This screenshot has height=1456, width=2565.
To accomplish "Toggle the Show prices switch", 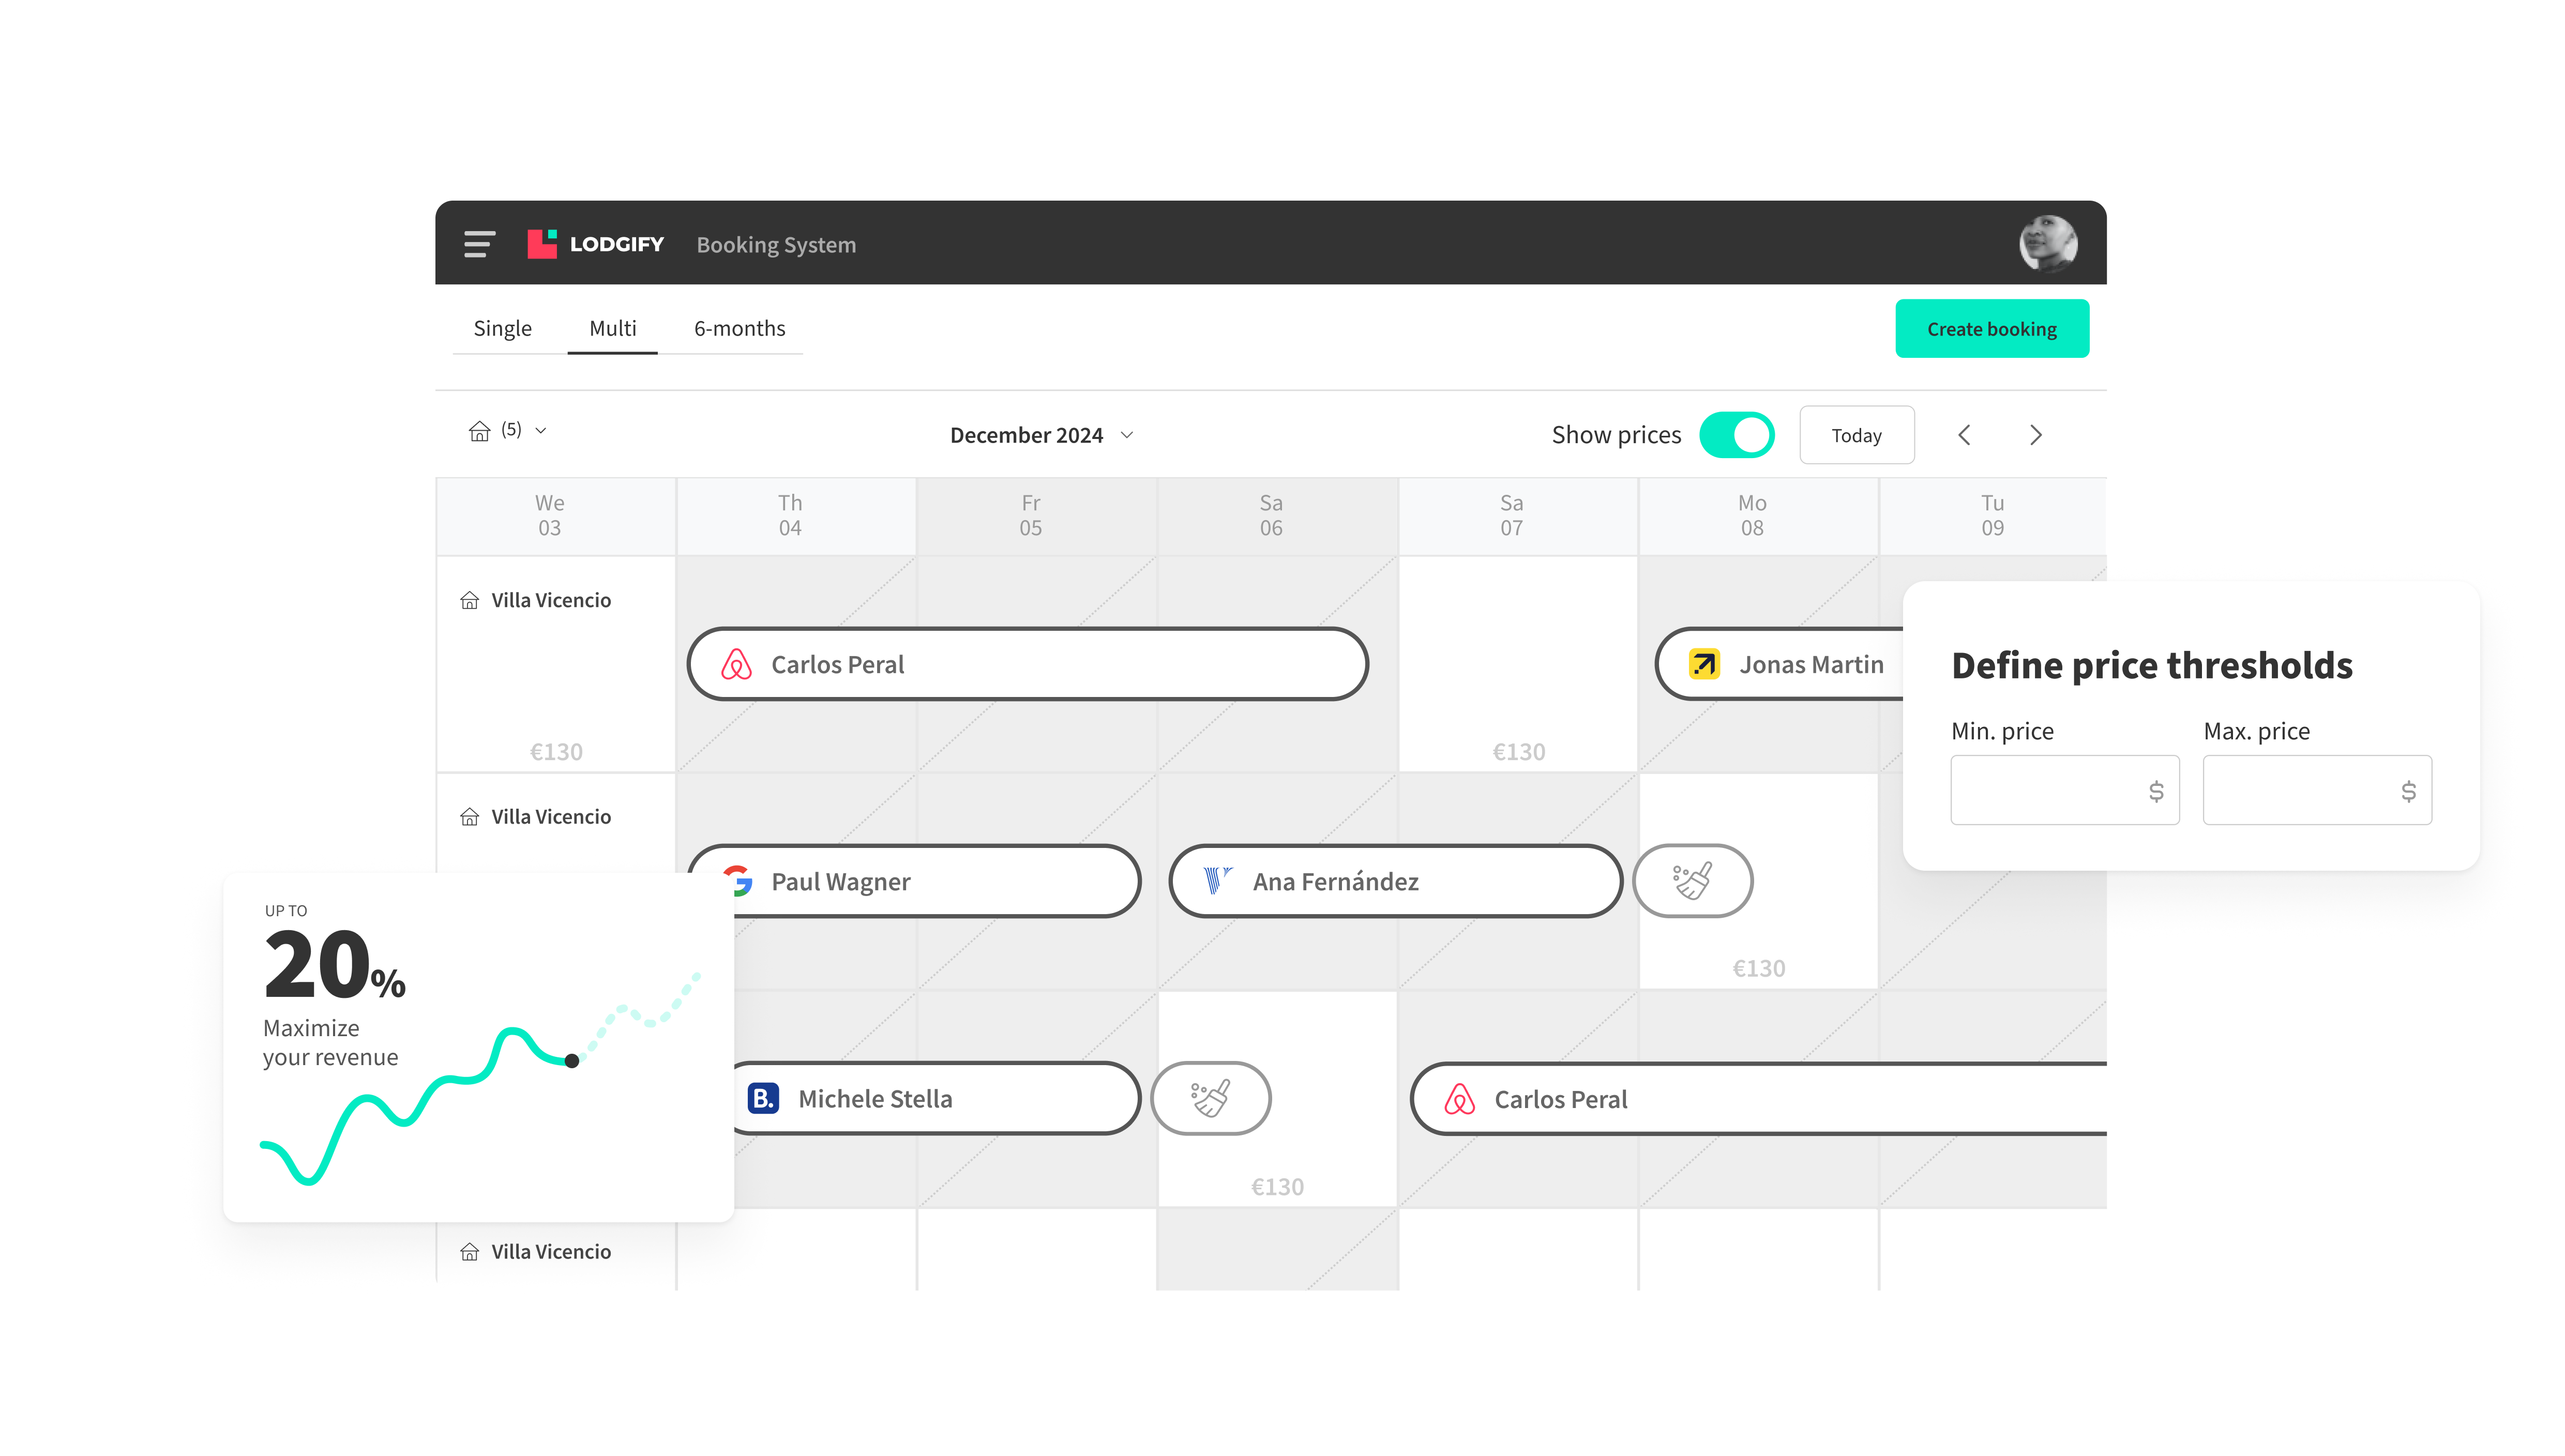I will click(x=1737, y=435).
